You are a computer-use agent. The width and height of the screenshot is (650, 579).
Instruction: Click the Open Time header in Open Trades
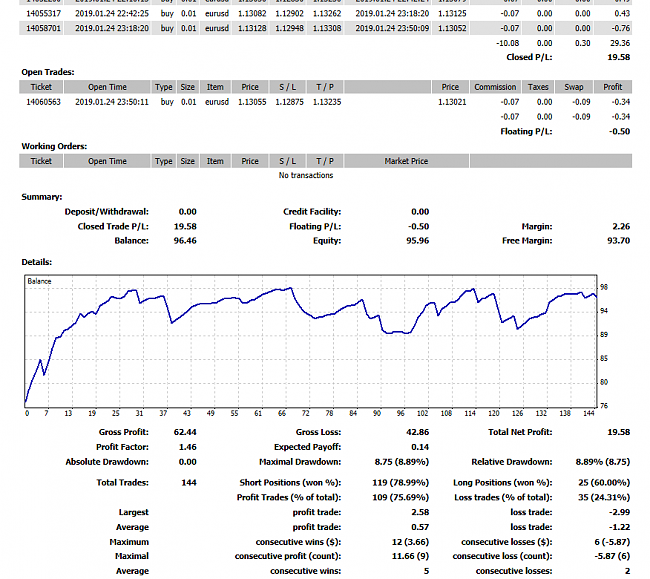[107, 87]
